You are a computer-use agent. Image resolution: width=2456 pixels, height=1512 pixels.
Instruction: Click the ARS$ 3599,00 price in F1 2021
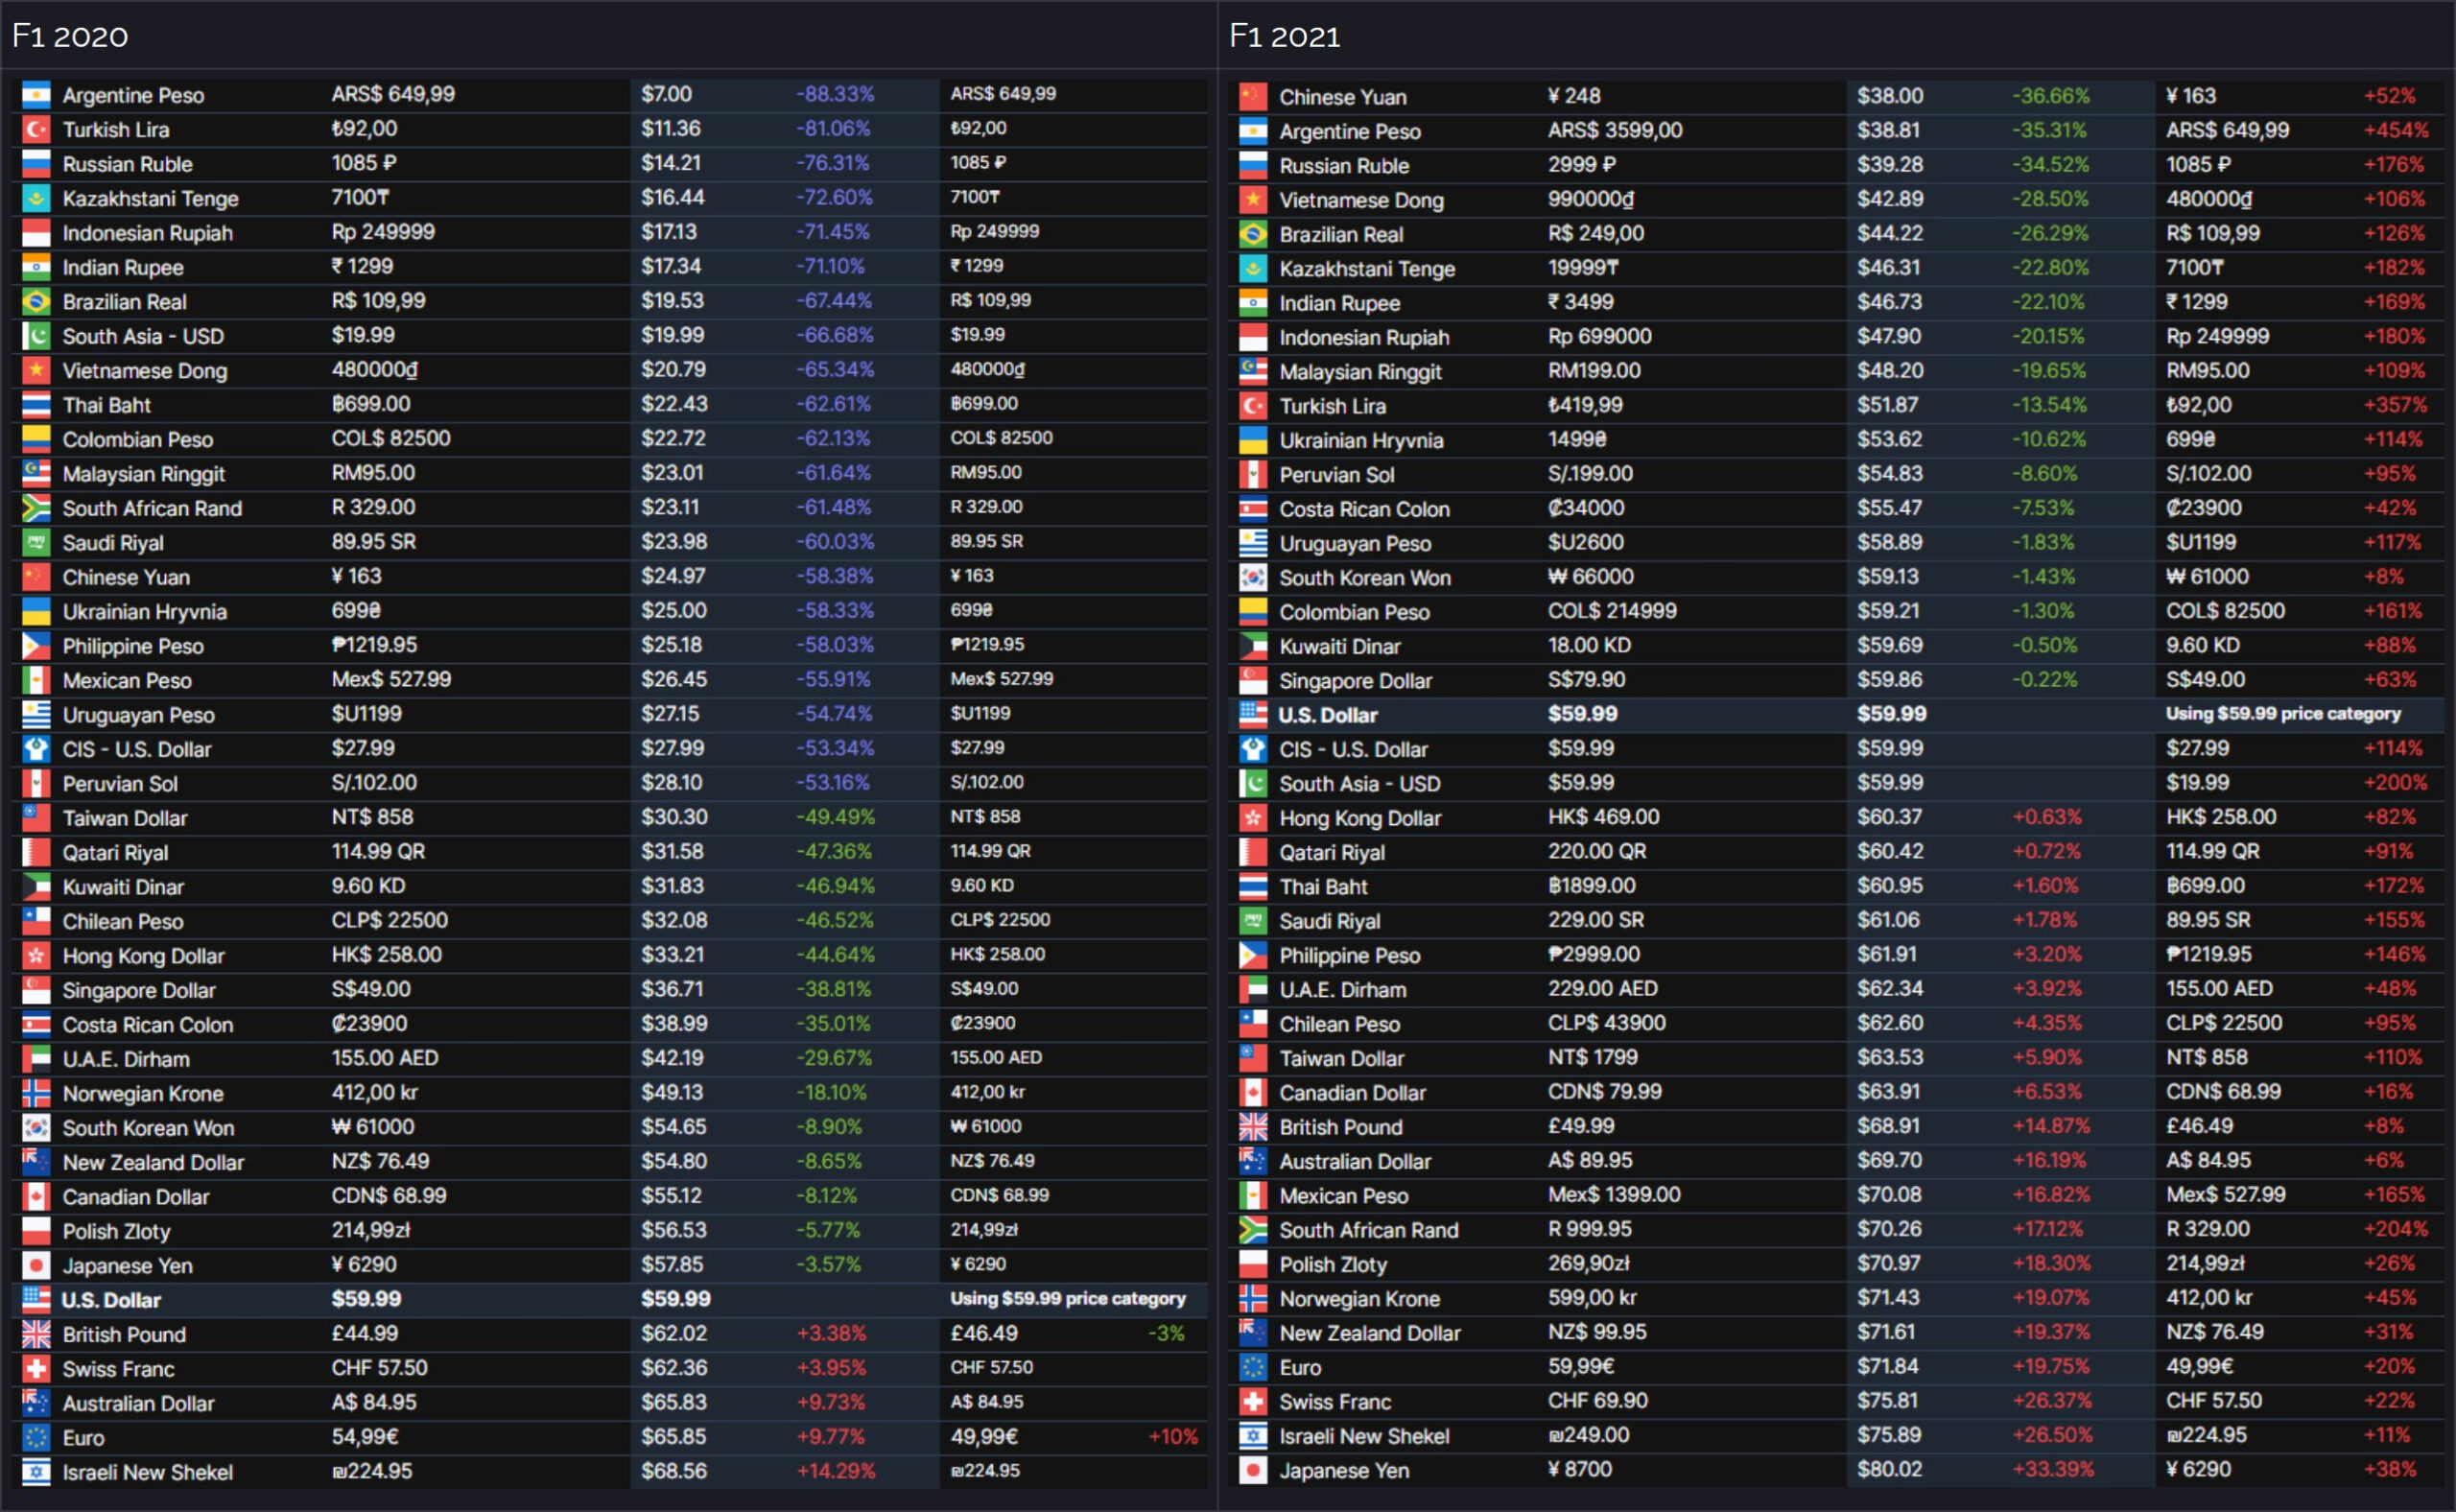1615,130
